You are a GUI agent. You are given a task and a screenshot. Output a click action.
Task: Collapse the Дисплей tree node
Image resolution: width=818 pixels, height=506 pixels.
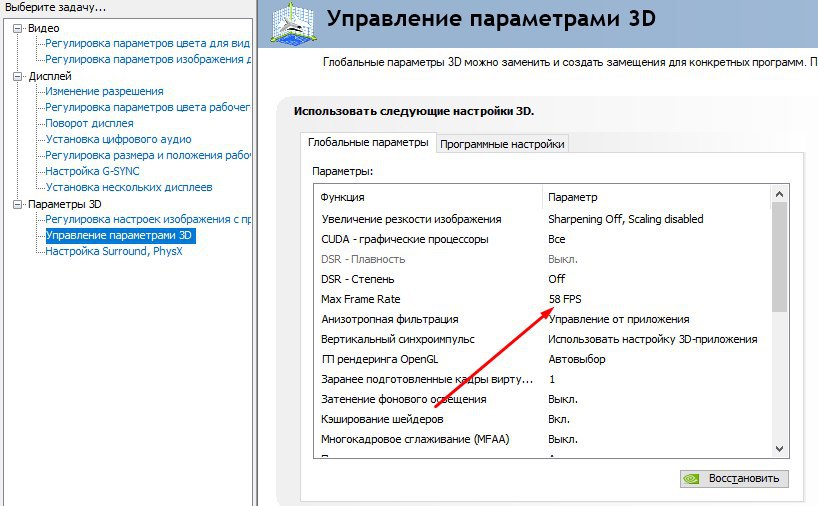18,76
